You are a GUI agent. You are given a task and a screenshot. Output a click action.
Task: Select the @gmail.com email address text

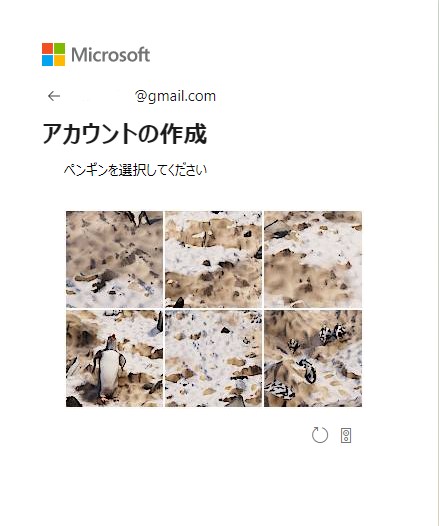click(x=175, y=96)
